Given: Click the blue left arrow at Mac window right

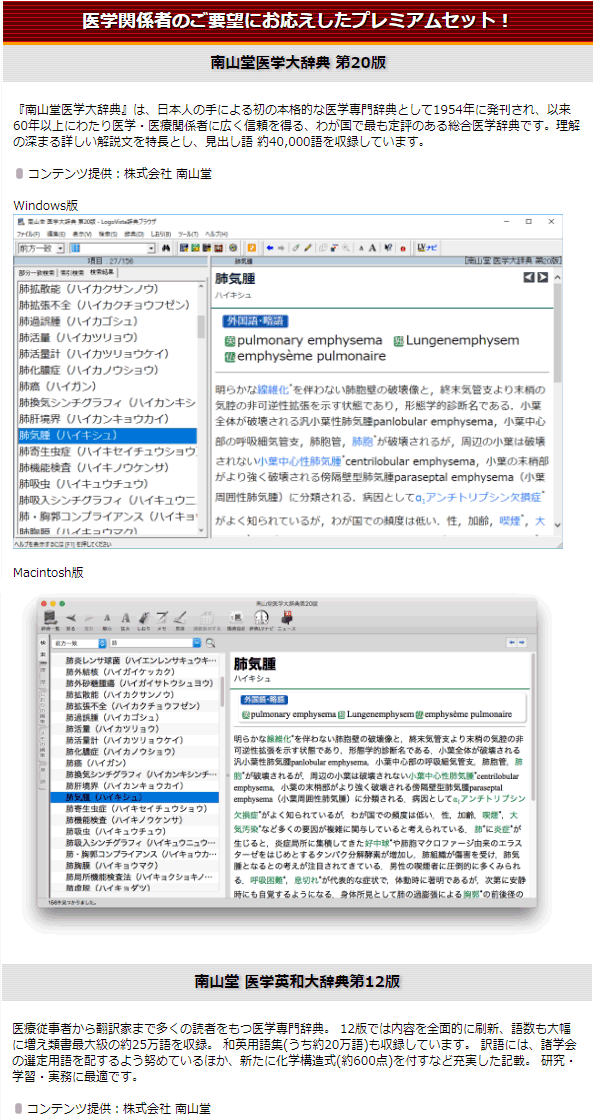Looking at the screenshot, I should point(511,642).
